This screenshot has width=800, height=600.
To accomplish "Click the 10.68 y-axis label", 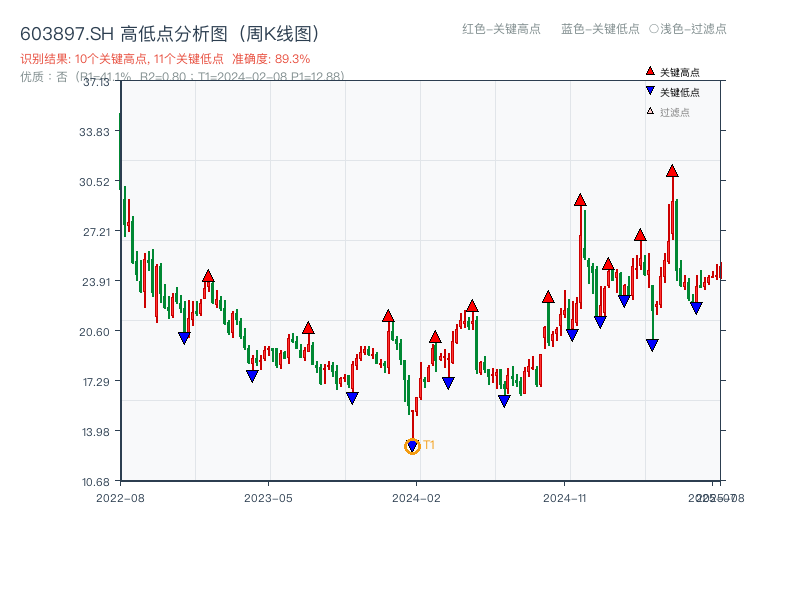I will [x=96, y=482].
